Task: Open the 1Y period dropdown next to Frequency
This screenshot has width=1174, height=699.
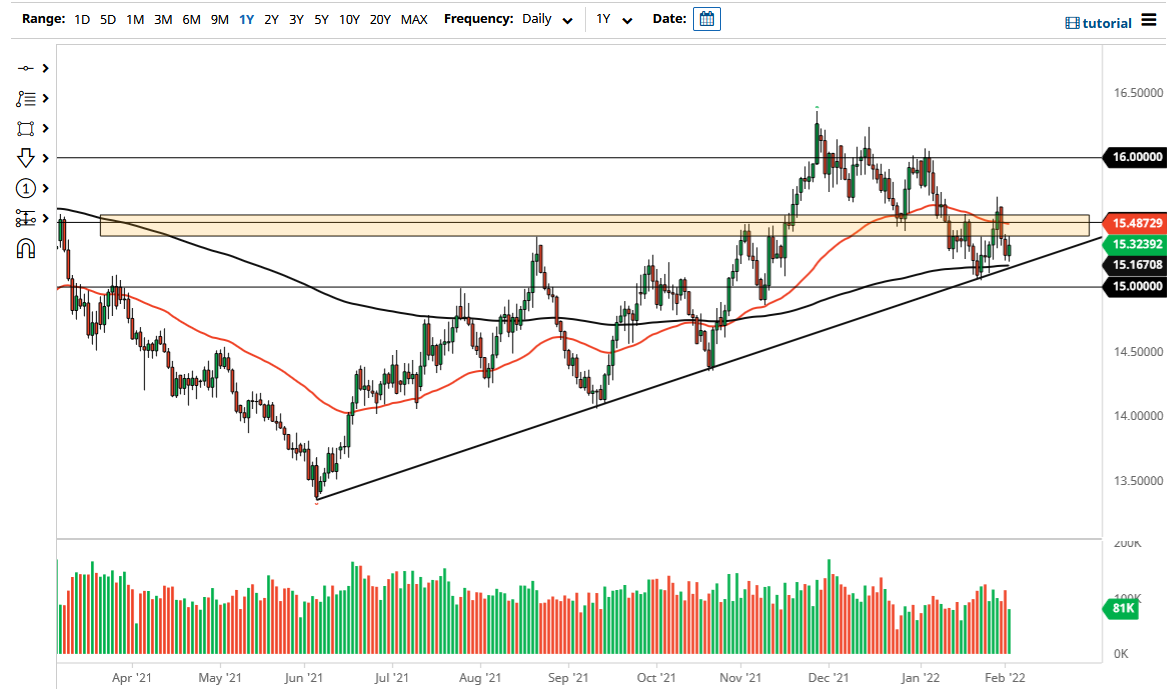Action: [x=613, y=19]
